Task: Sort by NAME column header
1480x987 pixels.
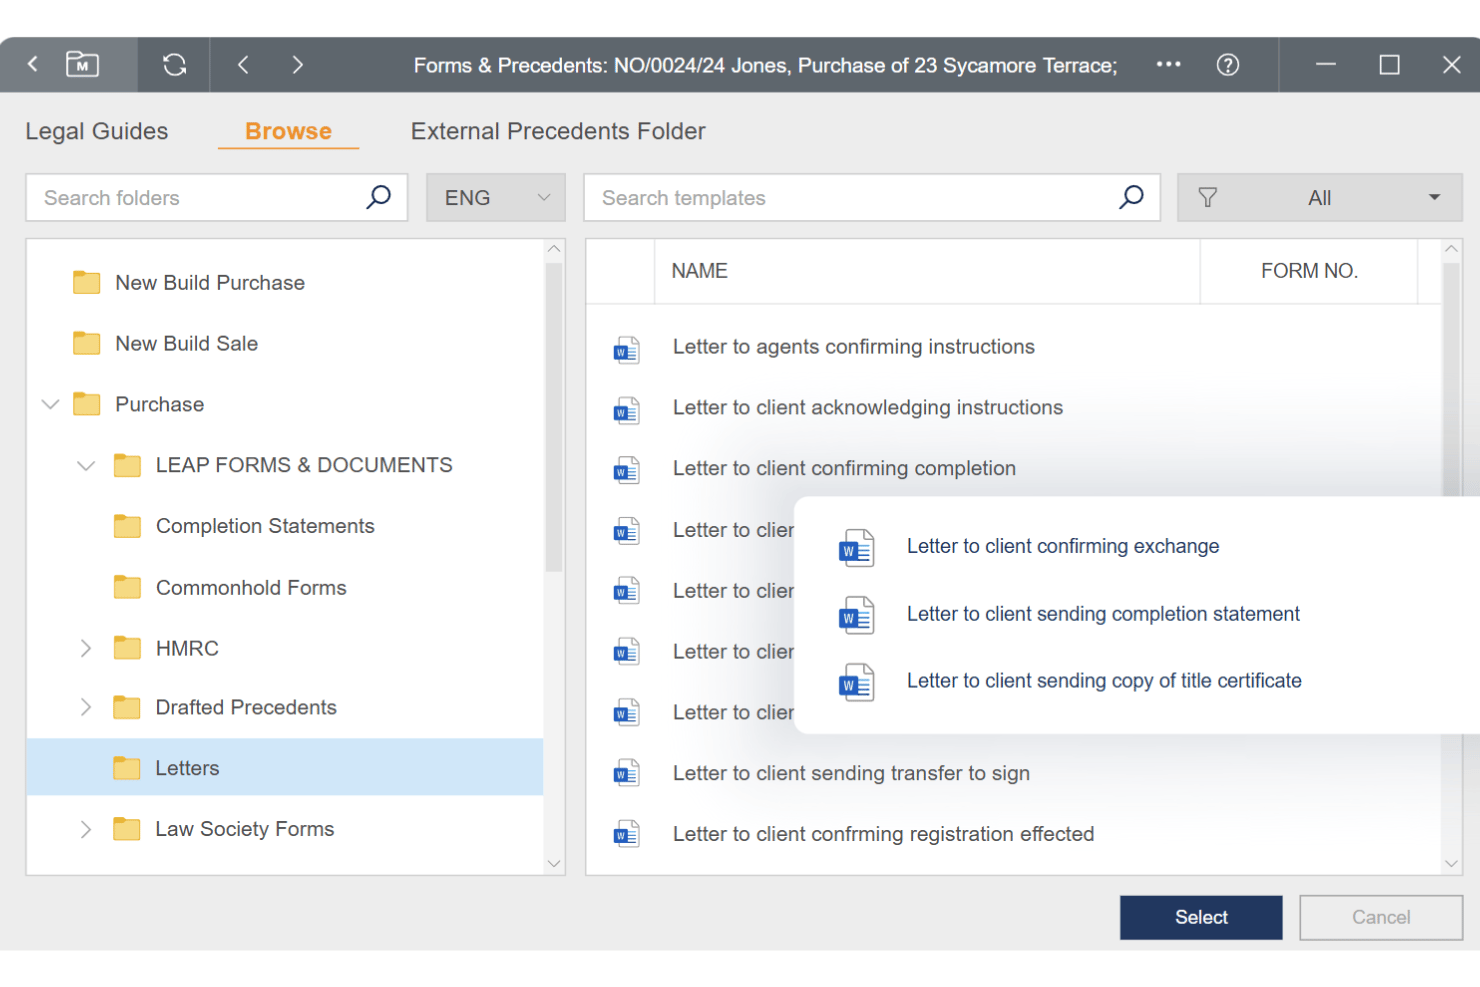Action: tap(699, 271)
